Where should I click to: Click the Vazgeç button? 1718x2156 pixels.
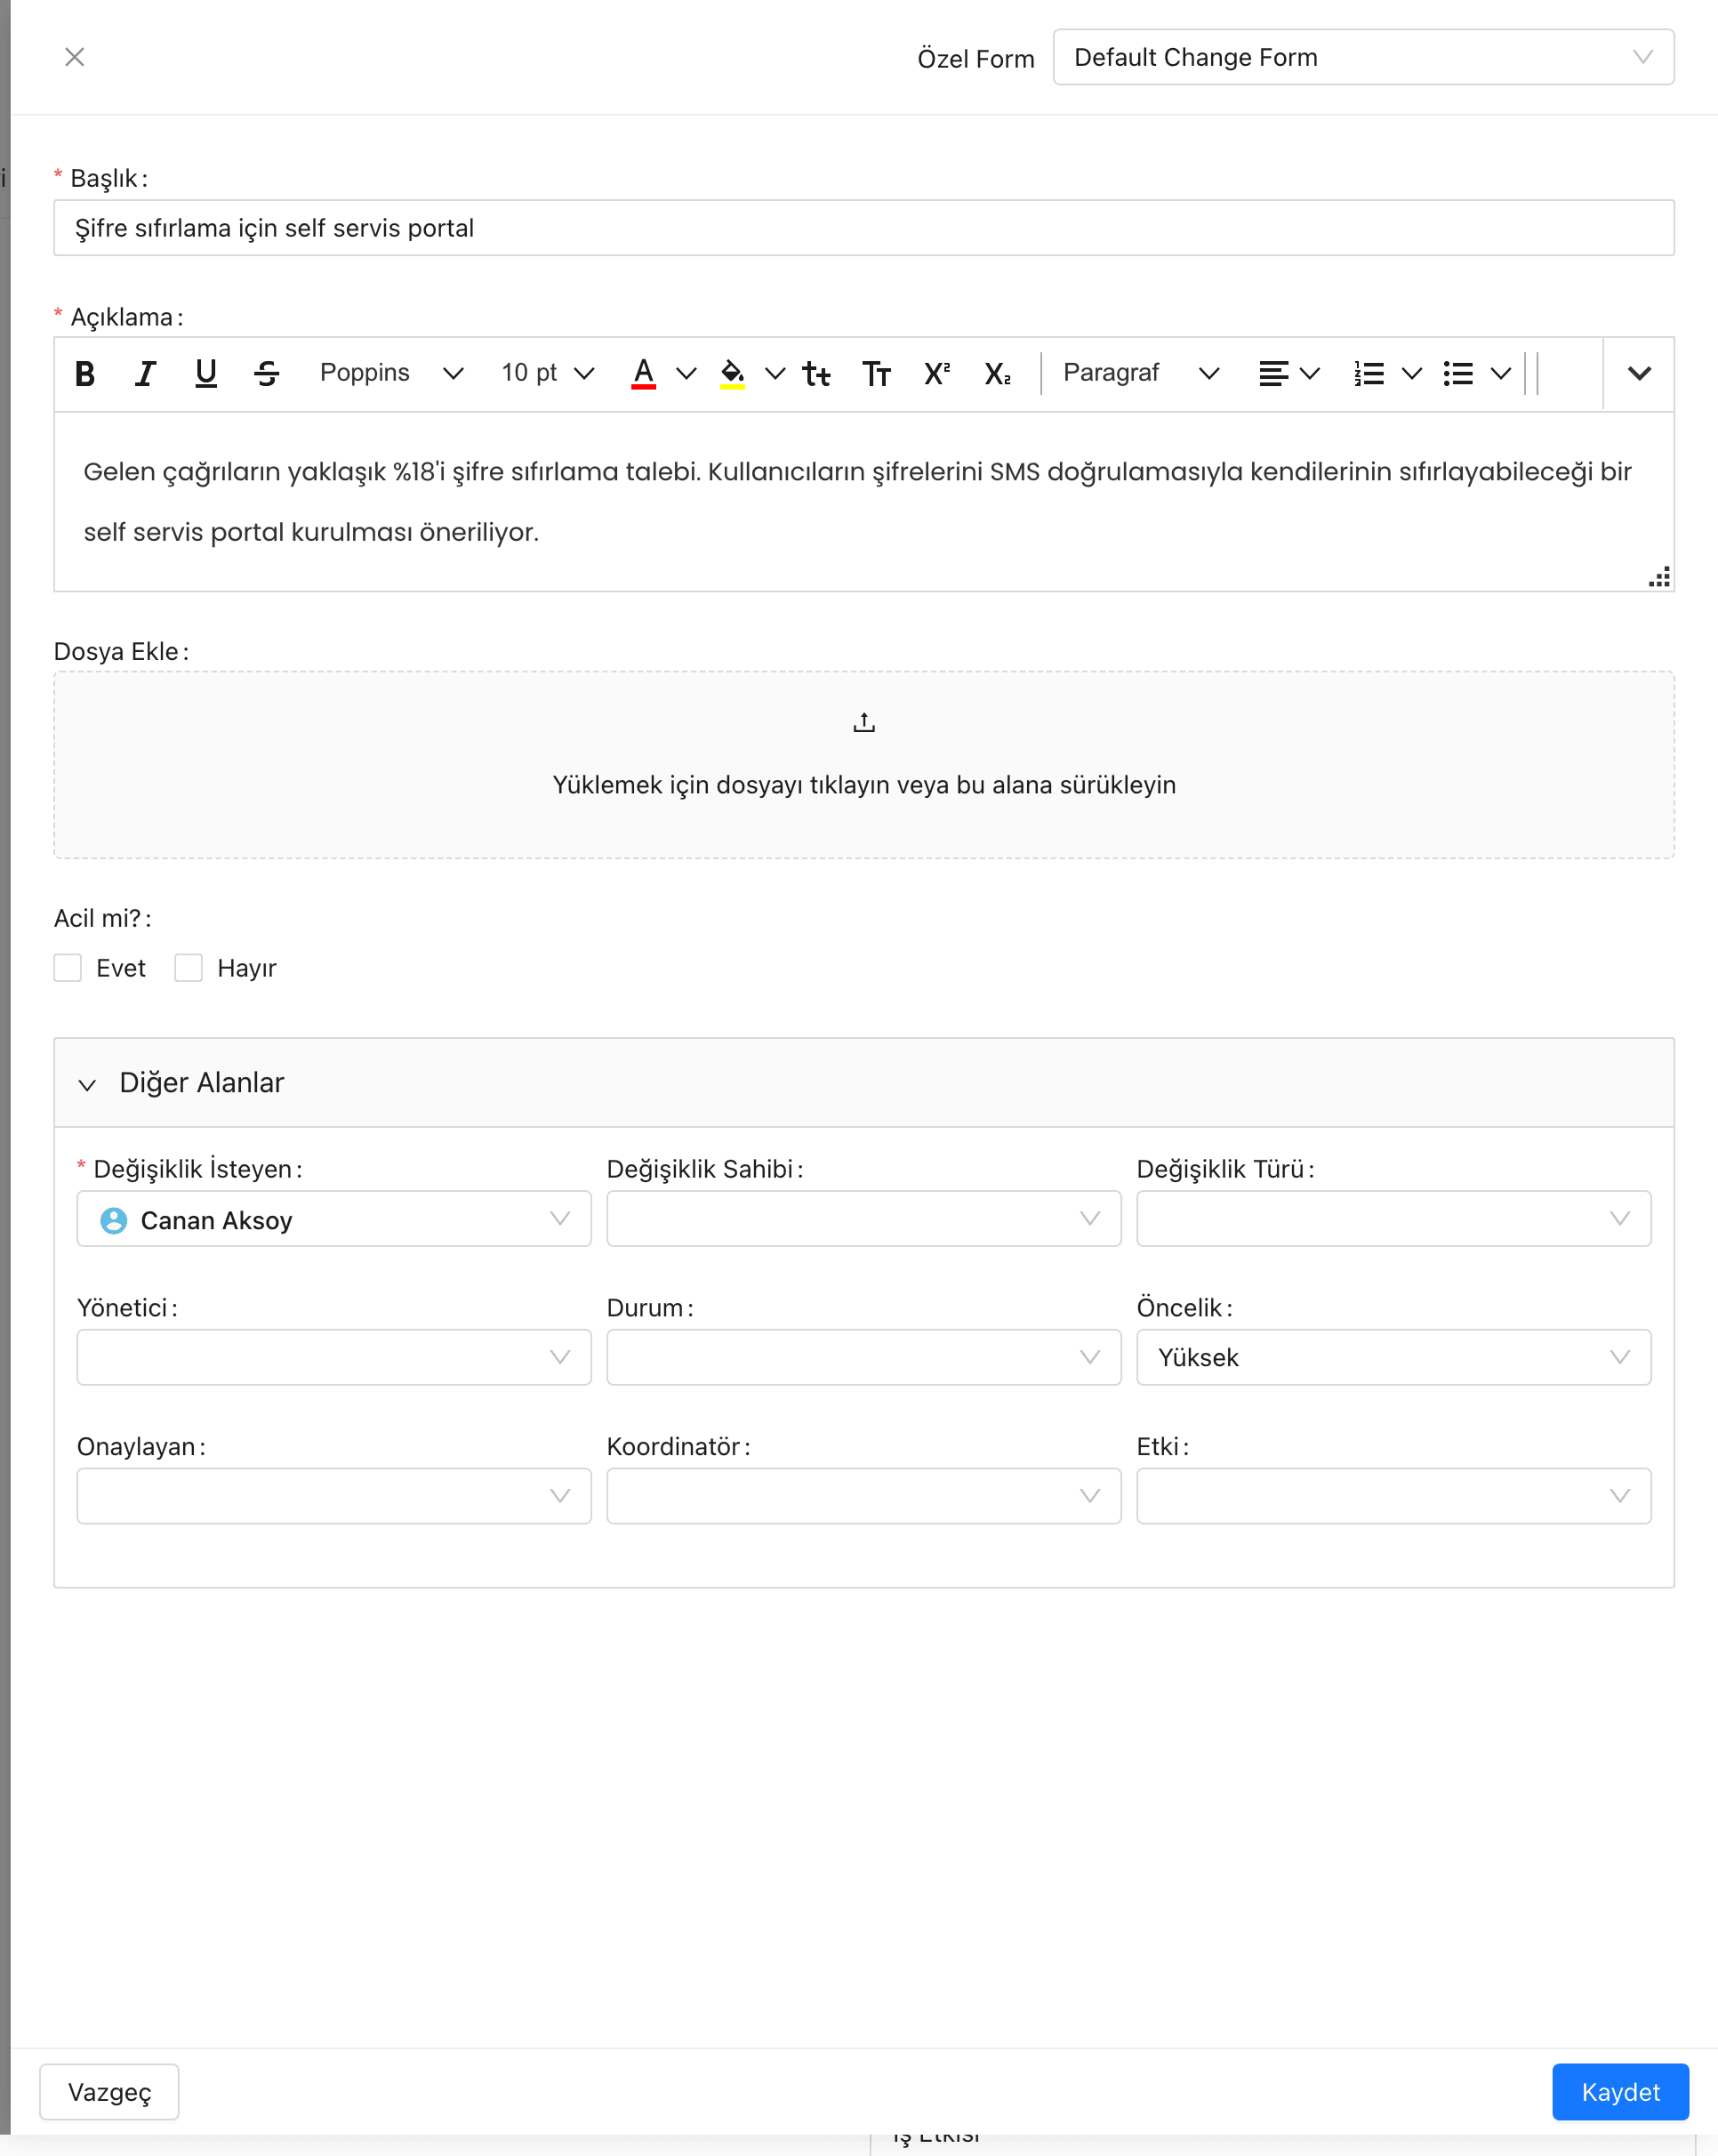point(110,2093)
